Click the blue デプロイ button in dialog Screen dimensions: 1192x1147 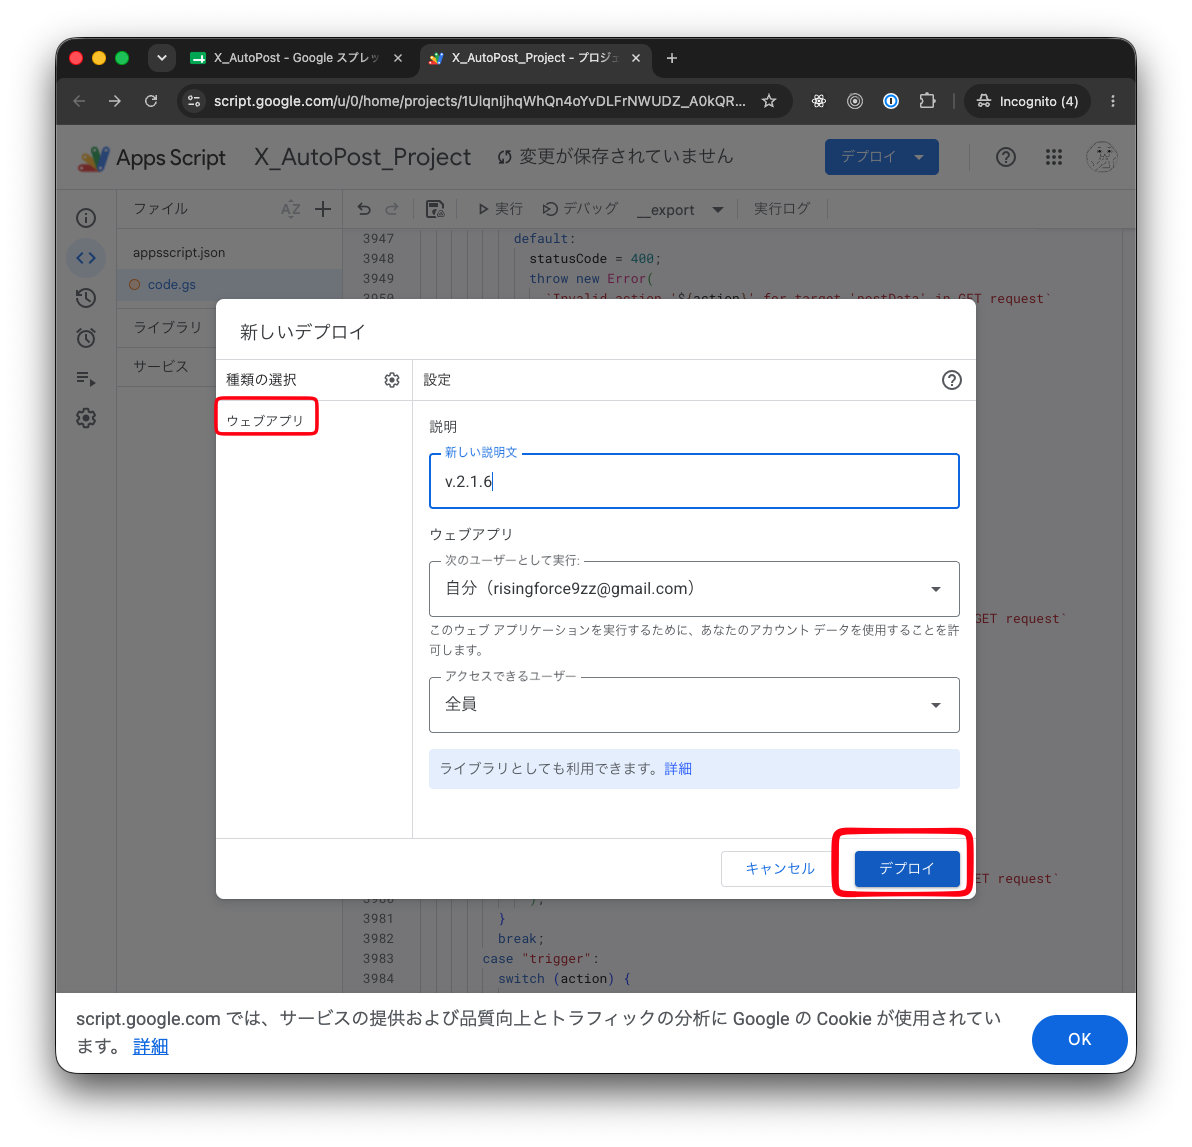coord(906,868)
